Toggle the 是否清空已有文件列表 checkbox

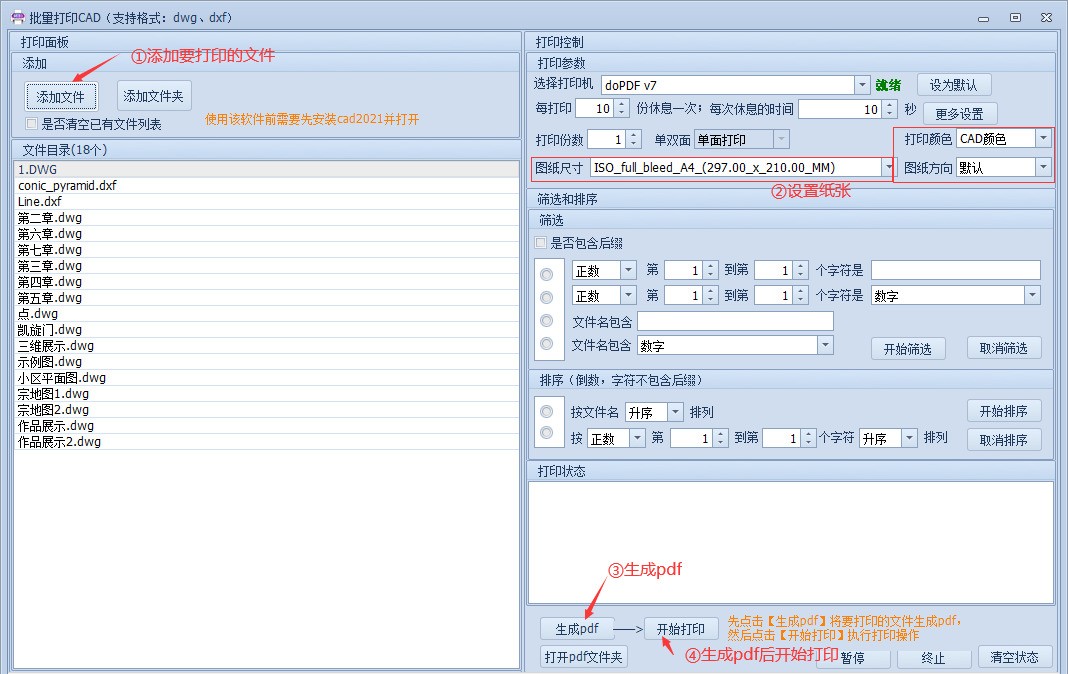[x=31, y=124]
